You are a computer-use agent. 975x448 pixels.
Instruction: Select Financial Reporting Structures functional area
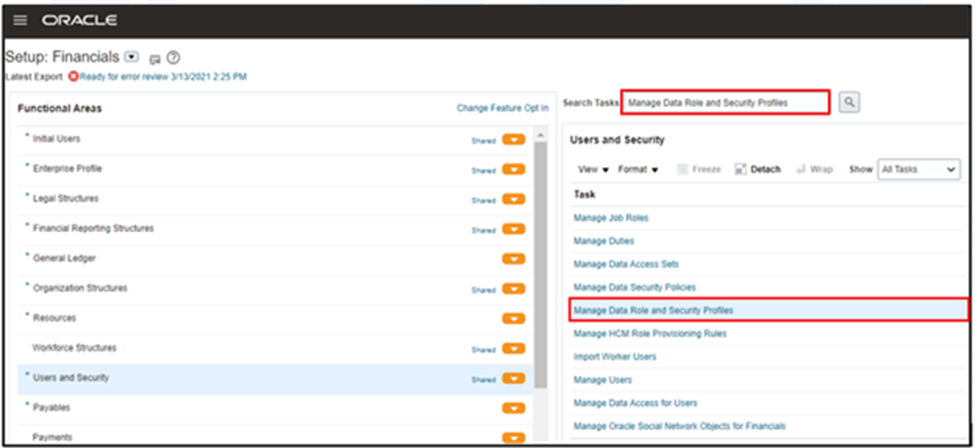click(x=93, y=228)
